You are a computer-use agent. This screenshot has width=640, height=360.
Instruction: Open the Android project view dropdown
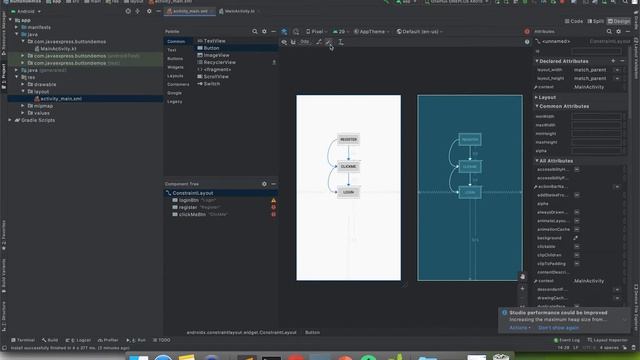tap(25, 11)
